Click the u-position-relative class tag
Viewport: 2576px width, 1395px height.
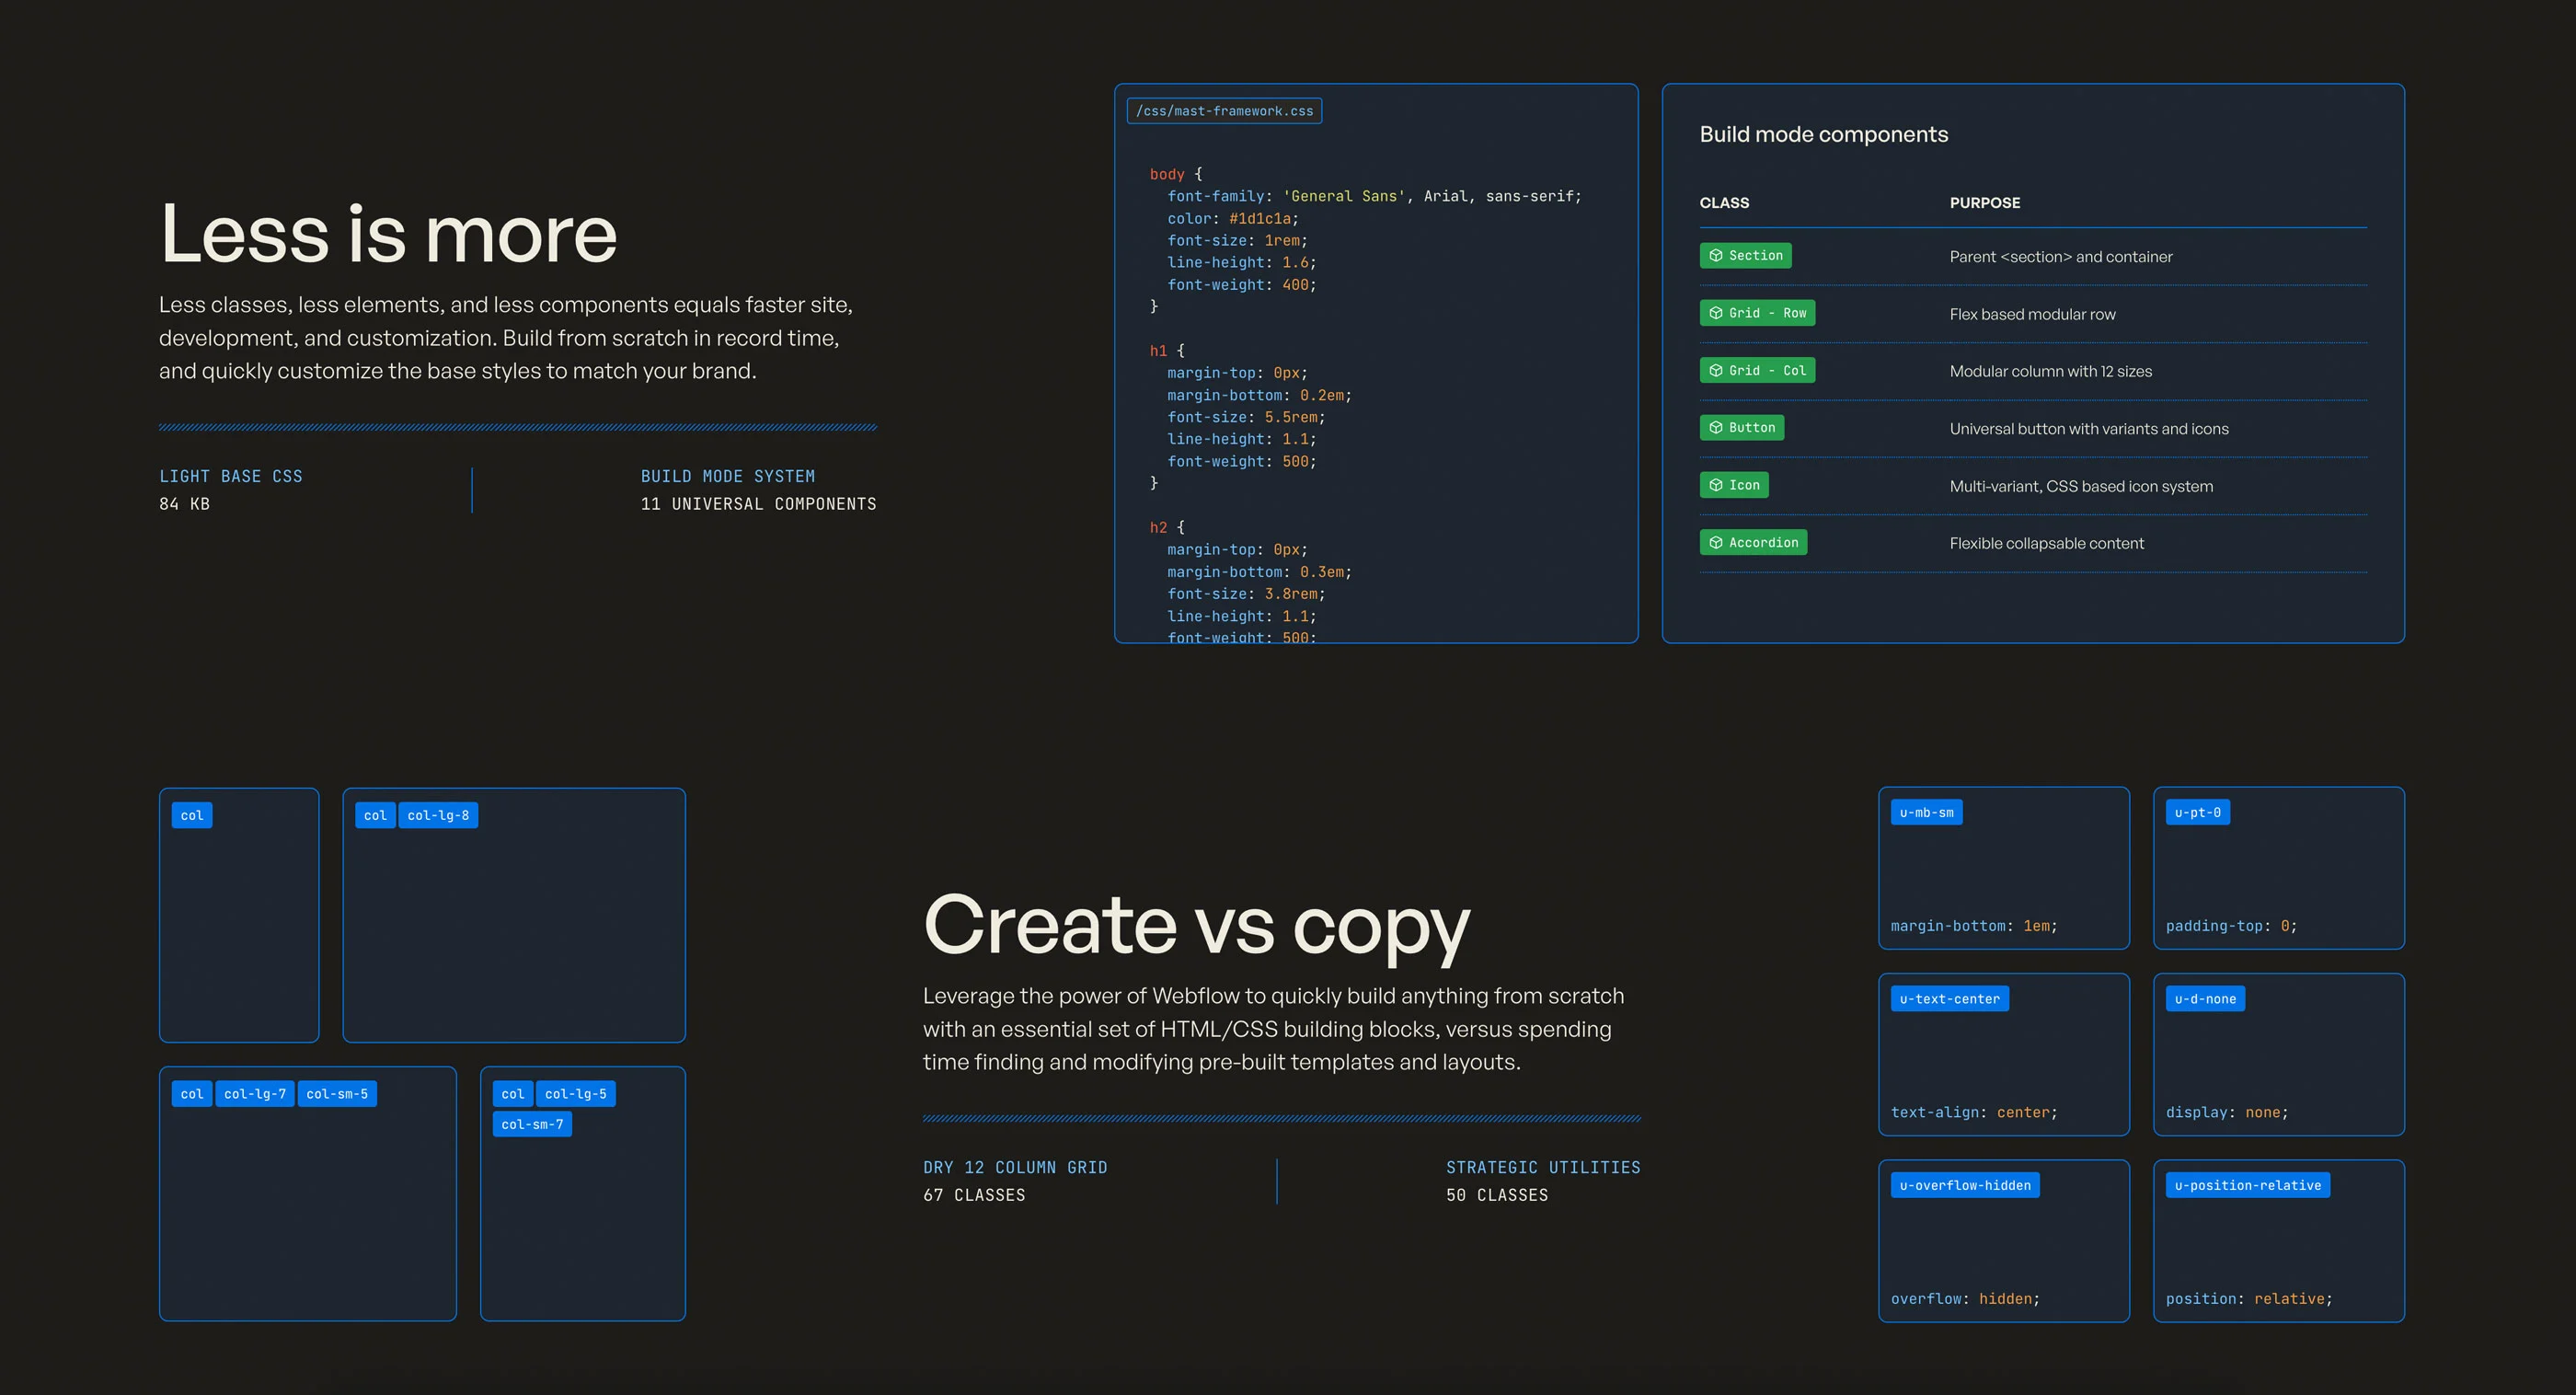(2247, 1185)
